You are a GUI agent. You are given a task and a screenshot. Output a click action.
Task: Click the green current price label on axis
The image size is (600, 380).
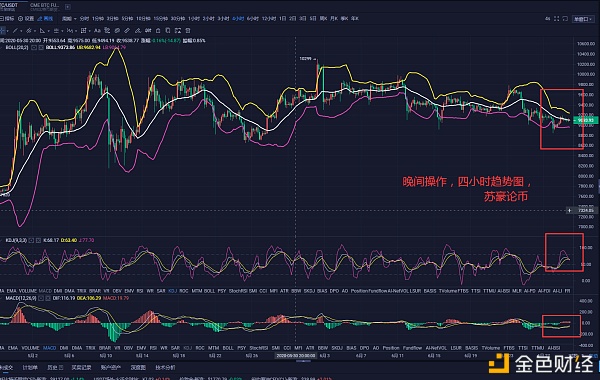[x=585, y=120]
